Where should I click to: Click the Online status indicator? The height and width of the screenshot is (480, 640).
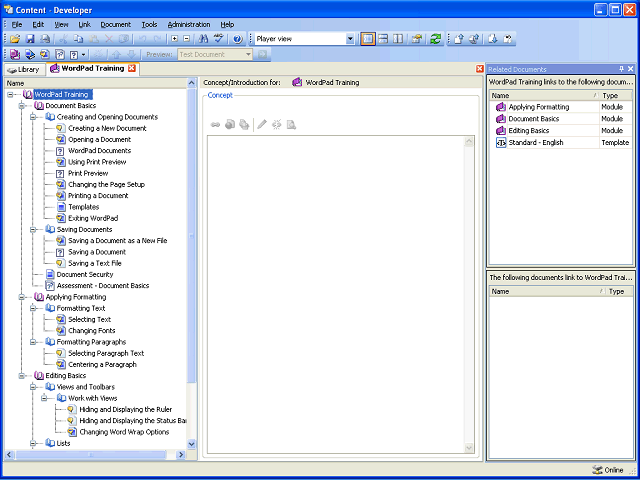click(x=608, y=470)
